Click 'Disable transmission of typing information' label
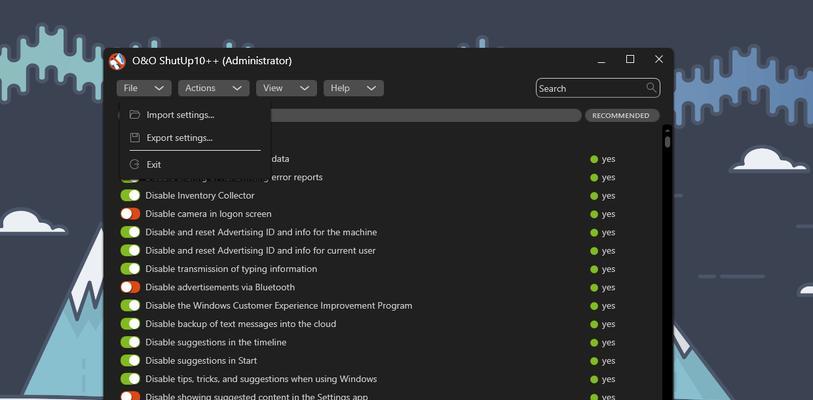Screen dimensions: 813x400 tap(231, 269)
